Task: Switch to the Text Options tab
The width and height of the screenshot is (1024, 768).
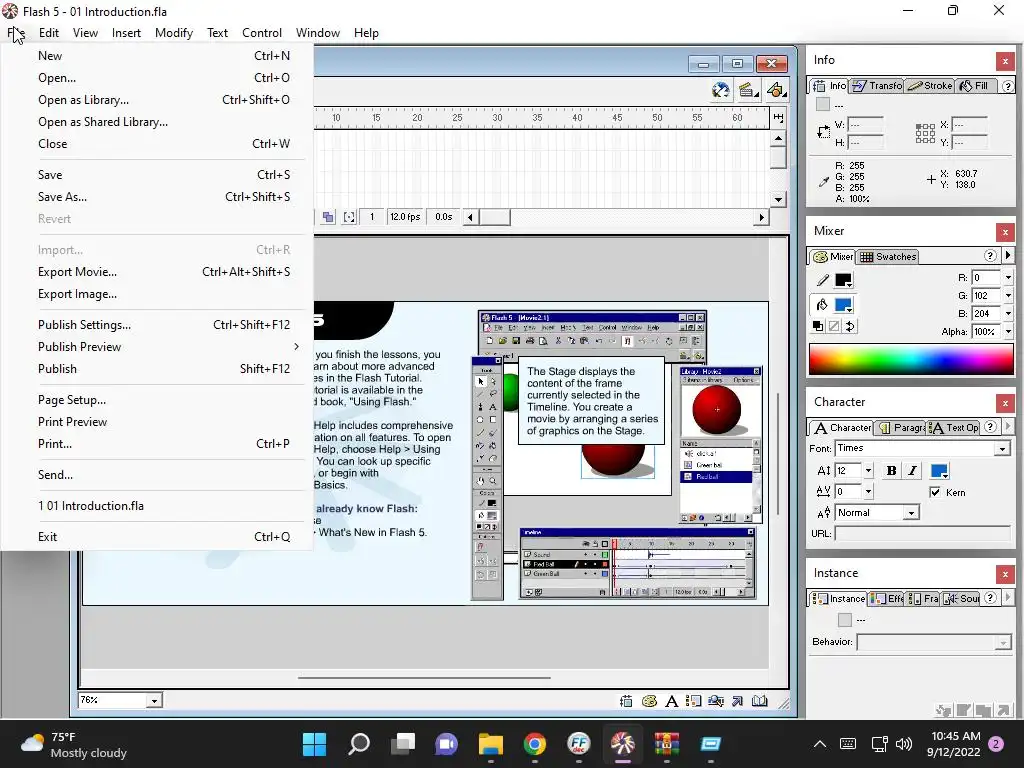Action: coord(954,428)
